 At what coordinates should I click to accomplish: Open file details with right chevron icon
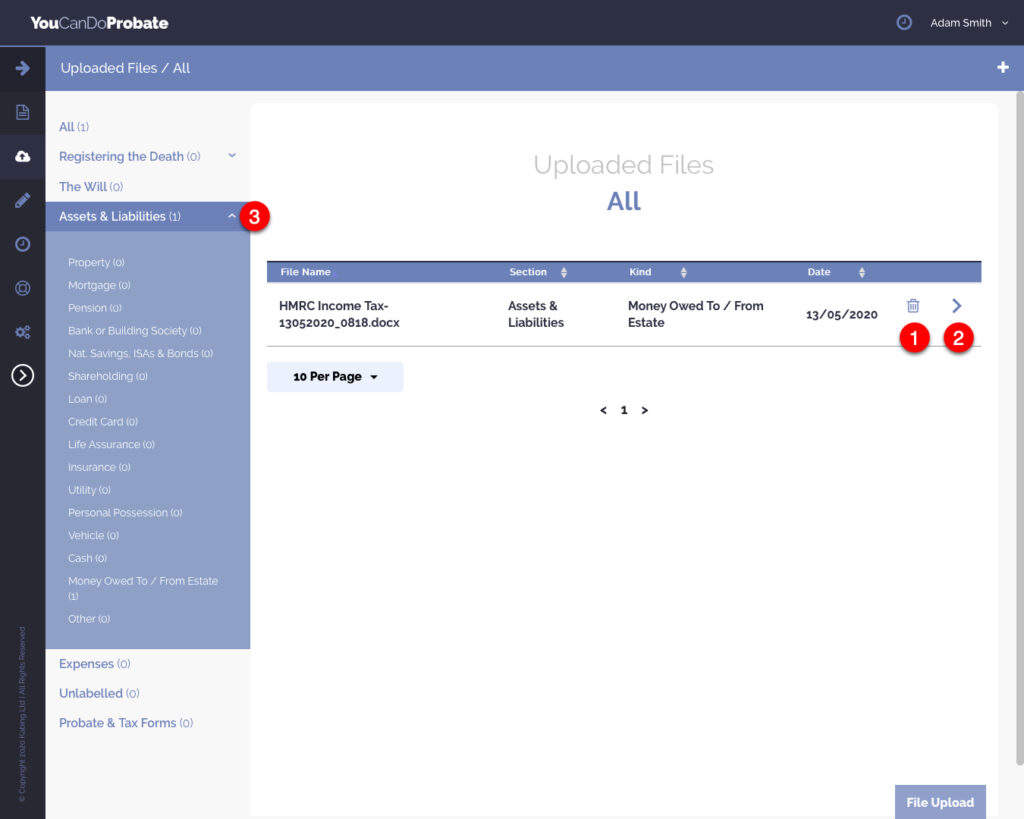tap(956, 306)
